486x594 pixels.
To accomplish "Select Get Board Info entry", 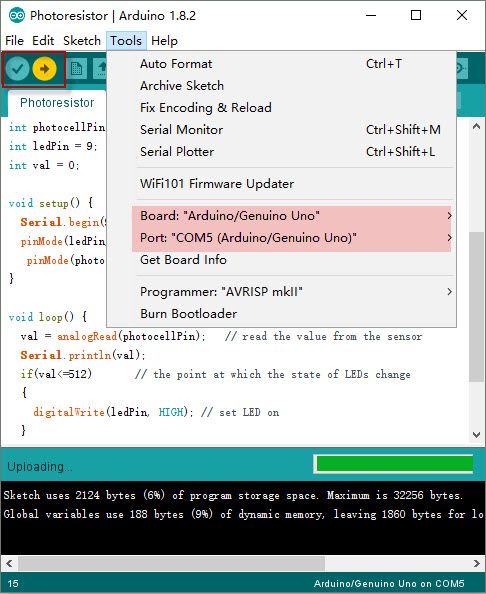I will click(x=282, y=260).
